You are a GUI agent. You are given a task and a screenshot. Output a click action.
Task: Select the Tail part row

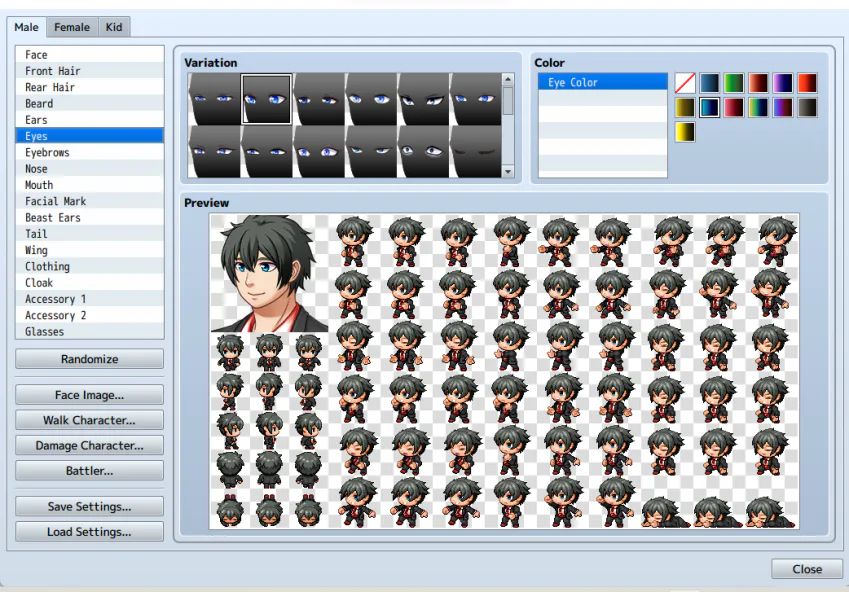tap(90, 233)
